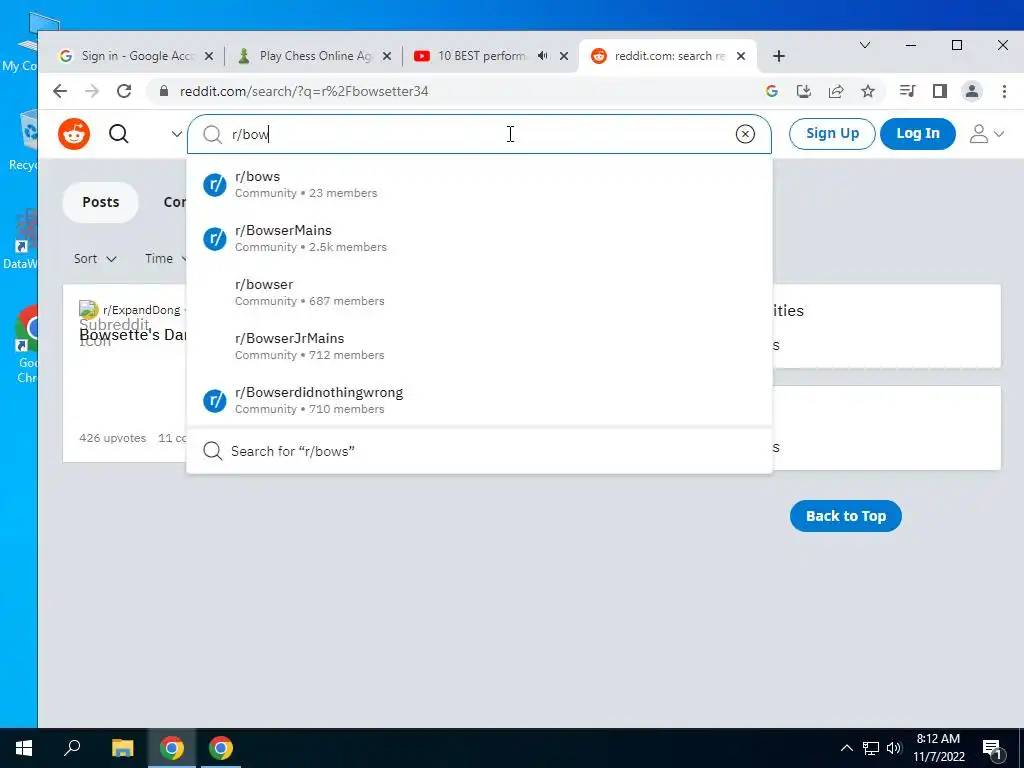1024x768 pixels.
Task: Open a new browser tab
Action: (778, 56)
